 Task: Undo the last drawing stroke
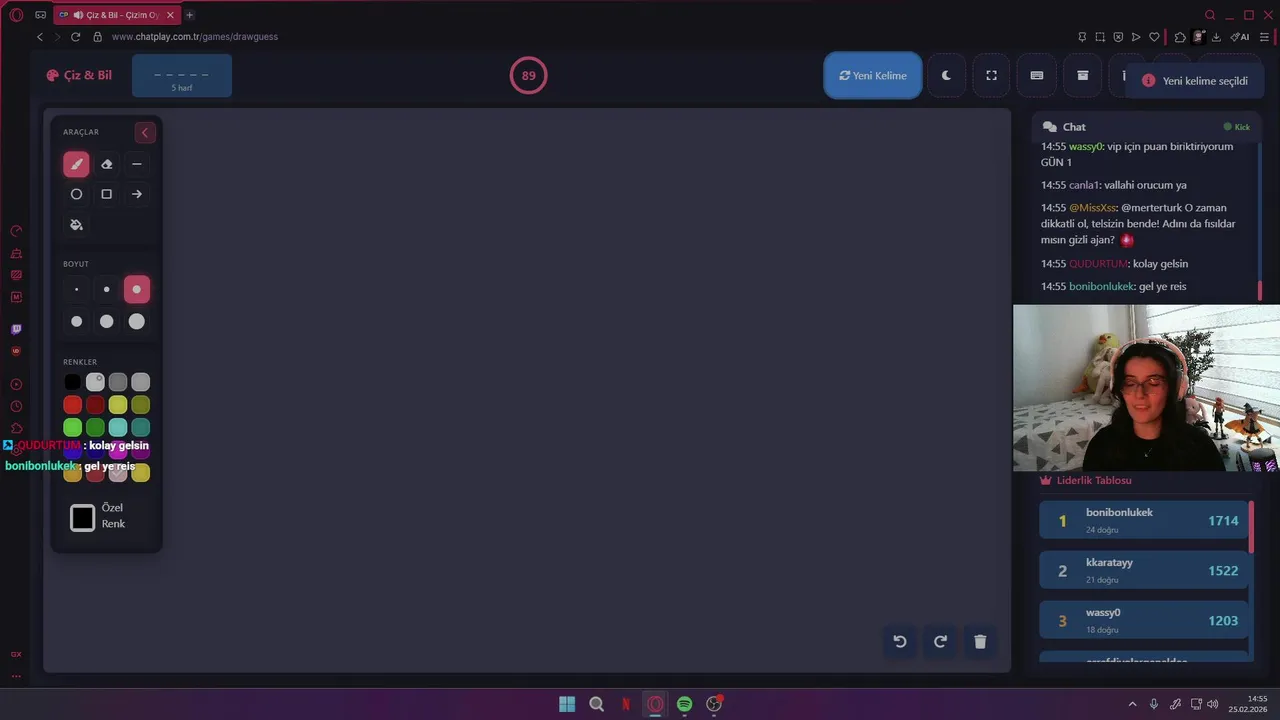[900, 642]
